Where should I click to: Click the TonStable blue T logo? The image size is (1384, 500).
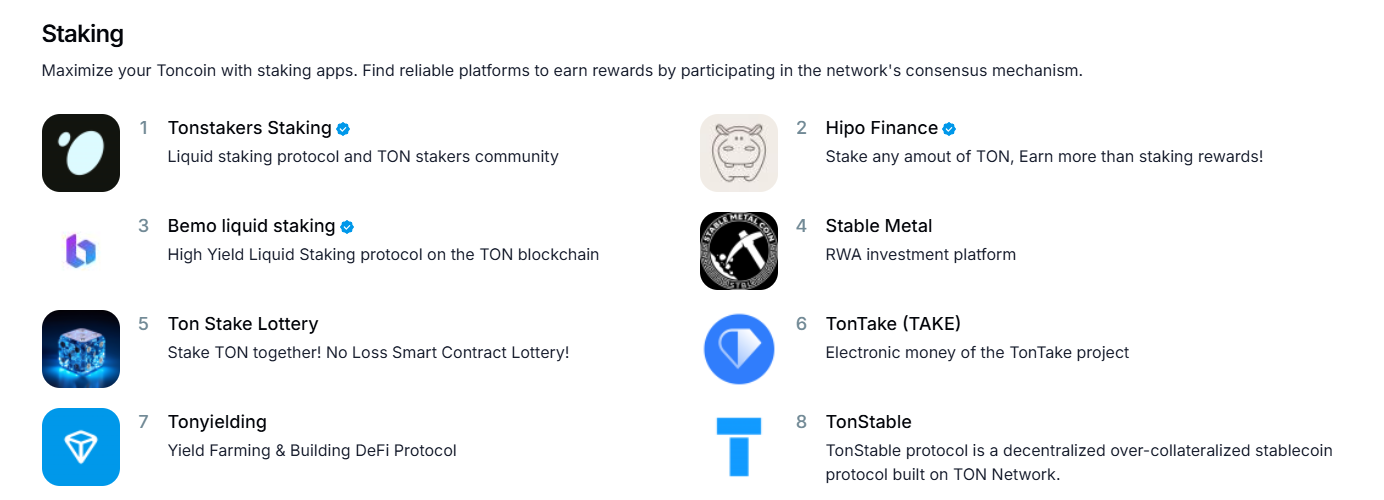tap(739, 447)
